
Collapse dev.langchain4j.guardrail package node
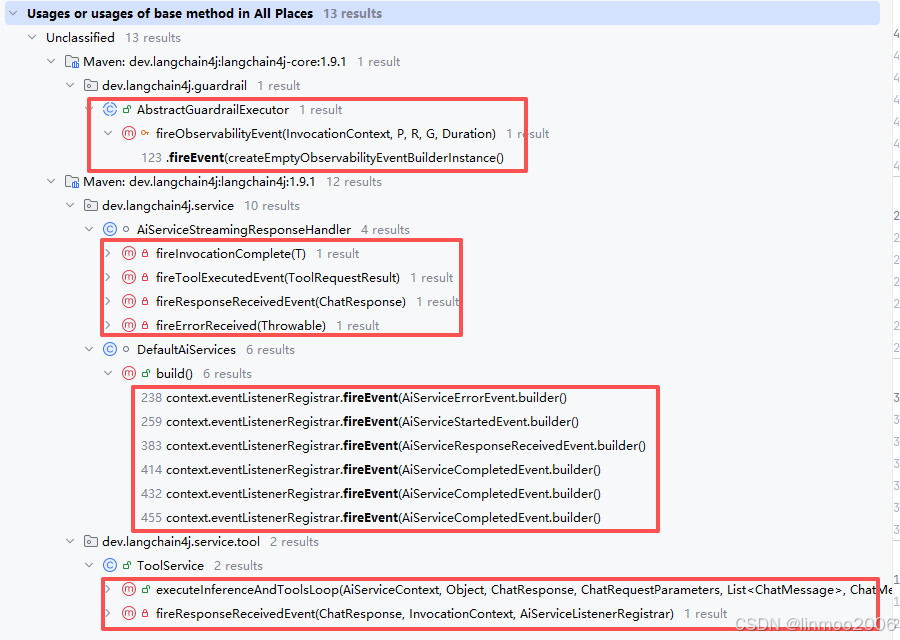coord(70,86)
